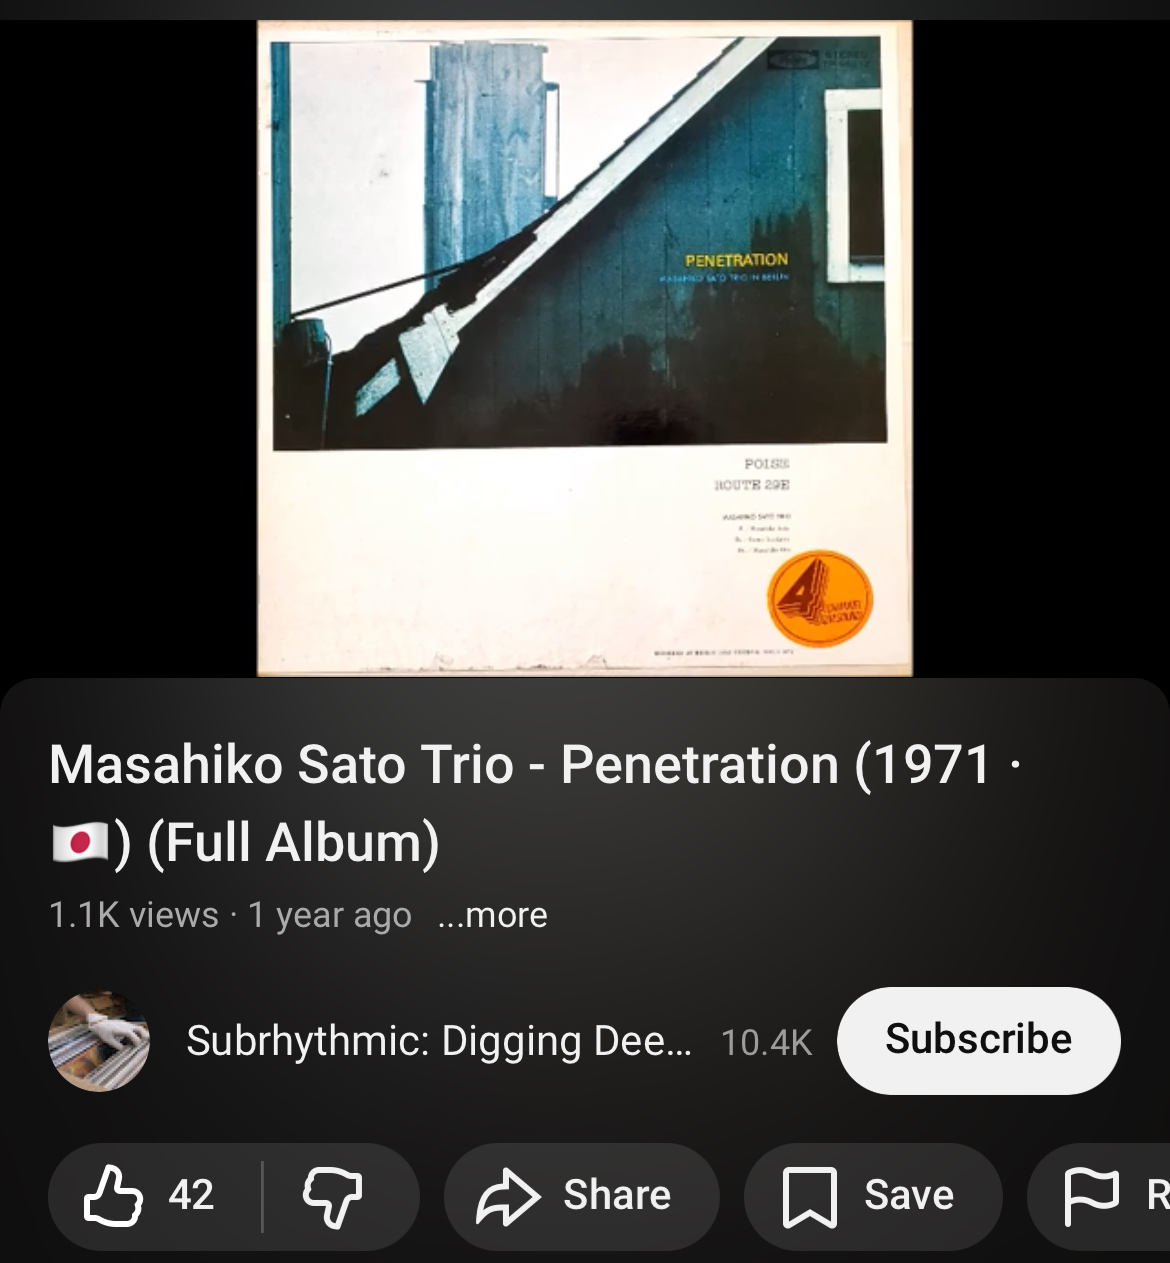Expand description with ...more
Viewport: 1170px width, 1263px height.
point(493,915)
